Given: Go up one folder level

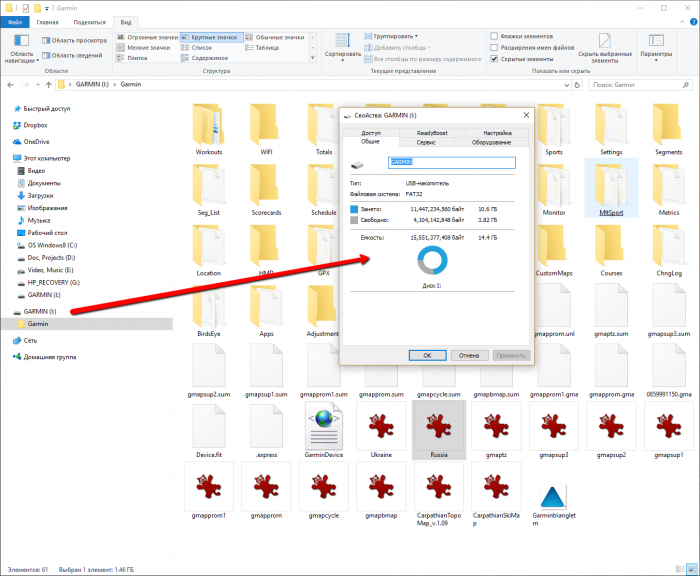Looking at the screenshot, I should coord(49,84).
